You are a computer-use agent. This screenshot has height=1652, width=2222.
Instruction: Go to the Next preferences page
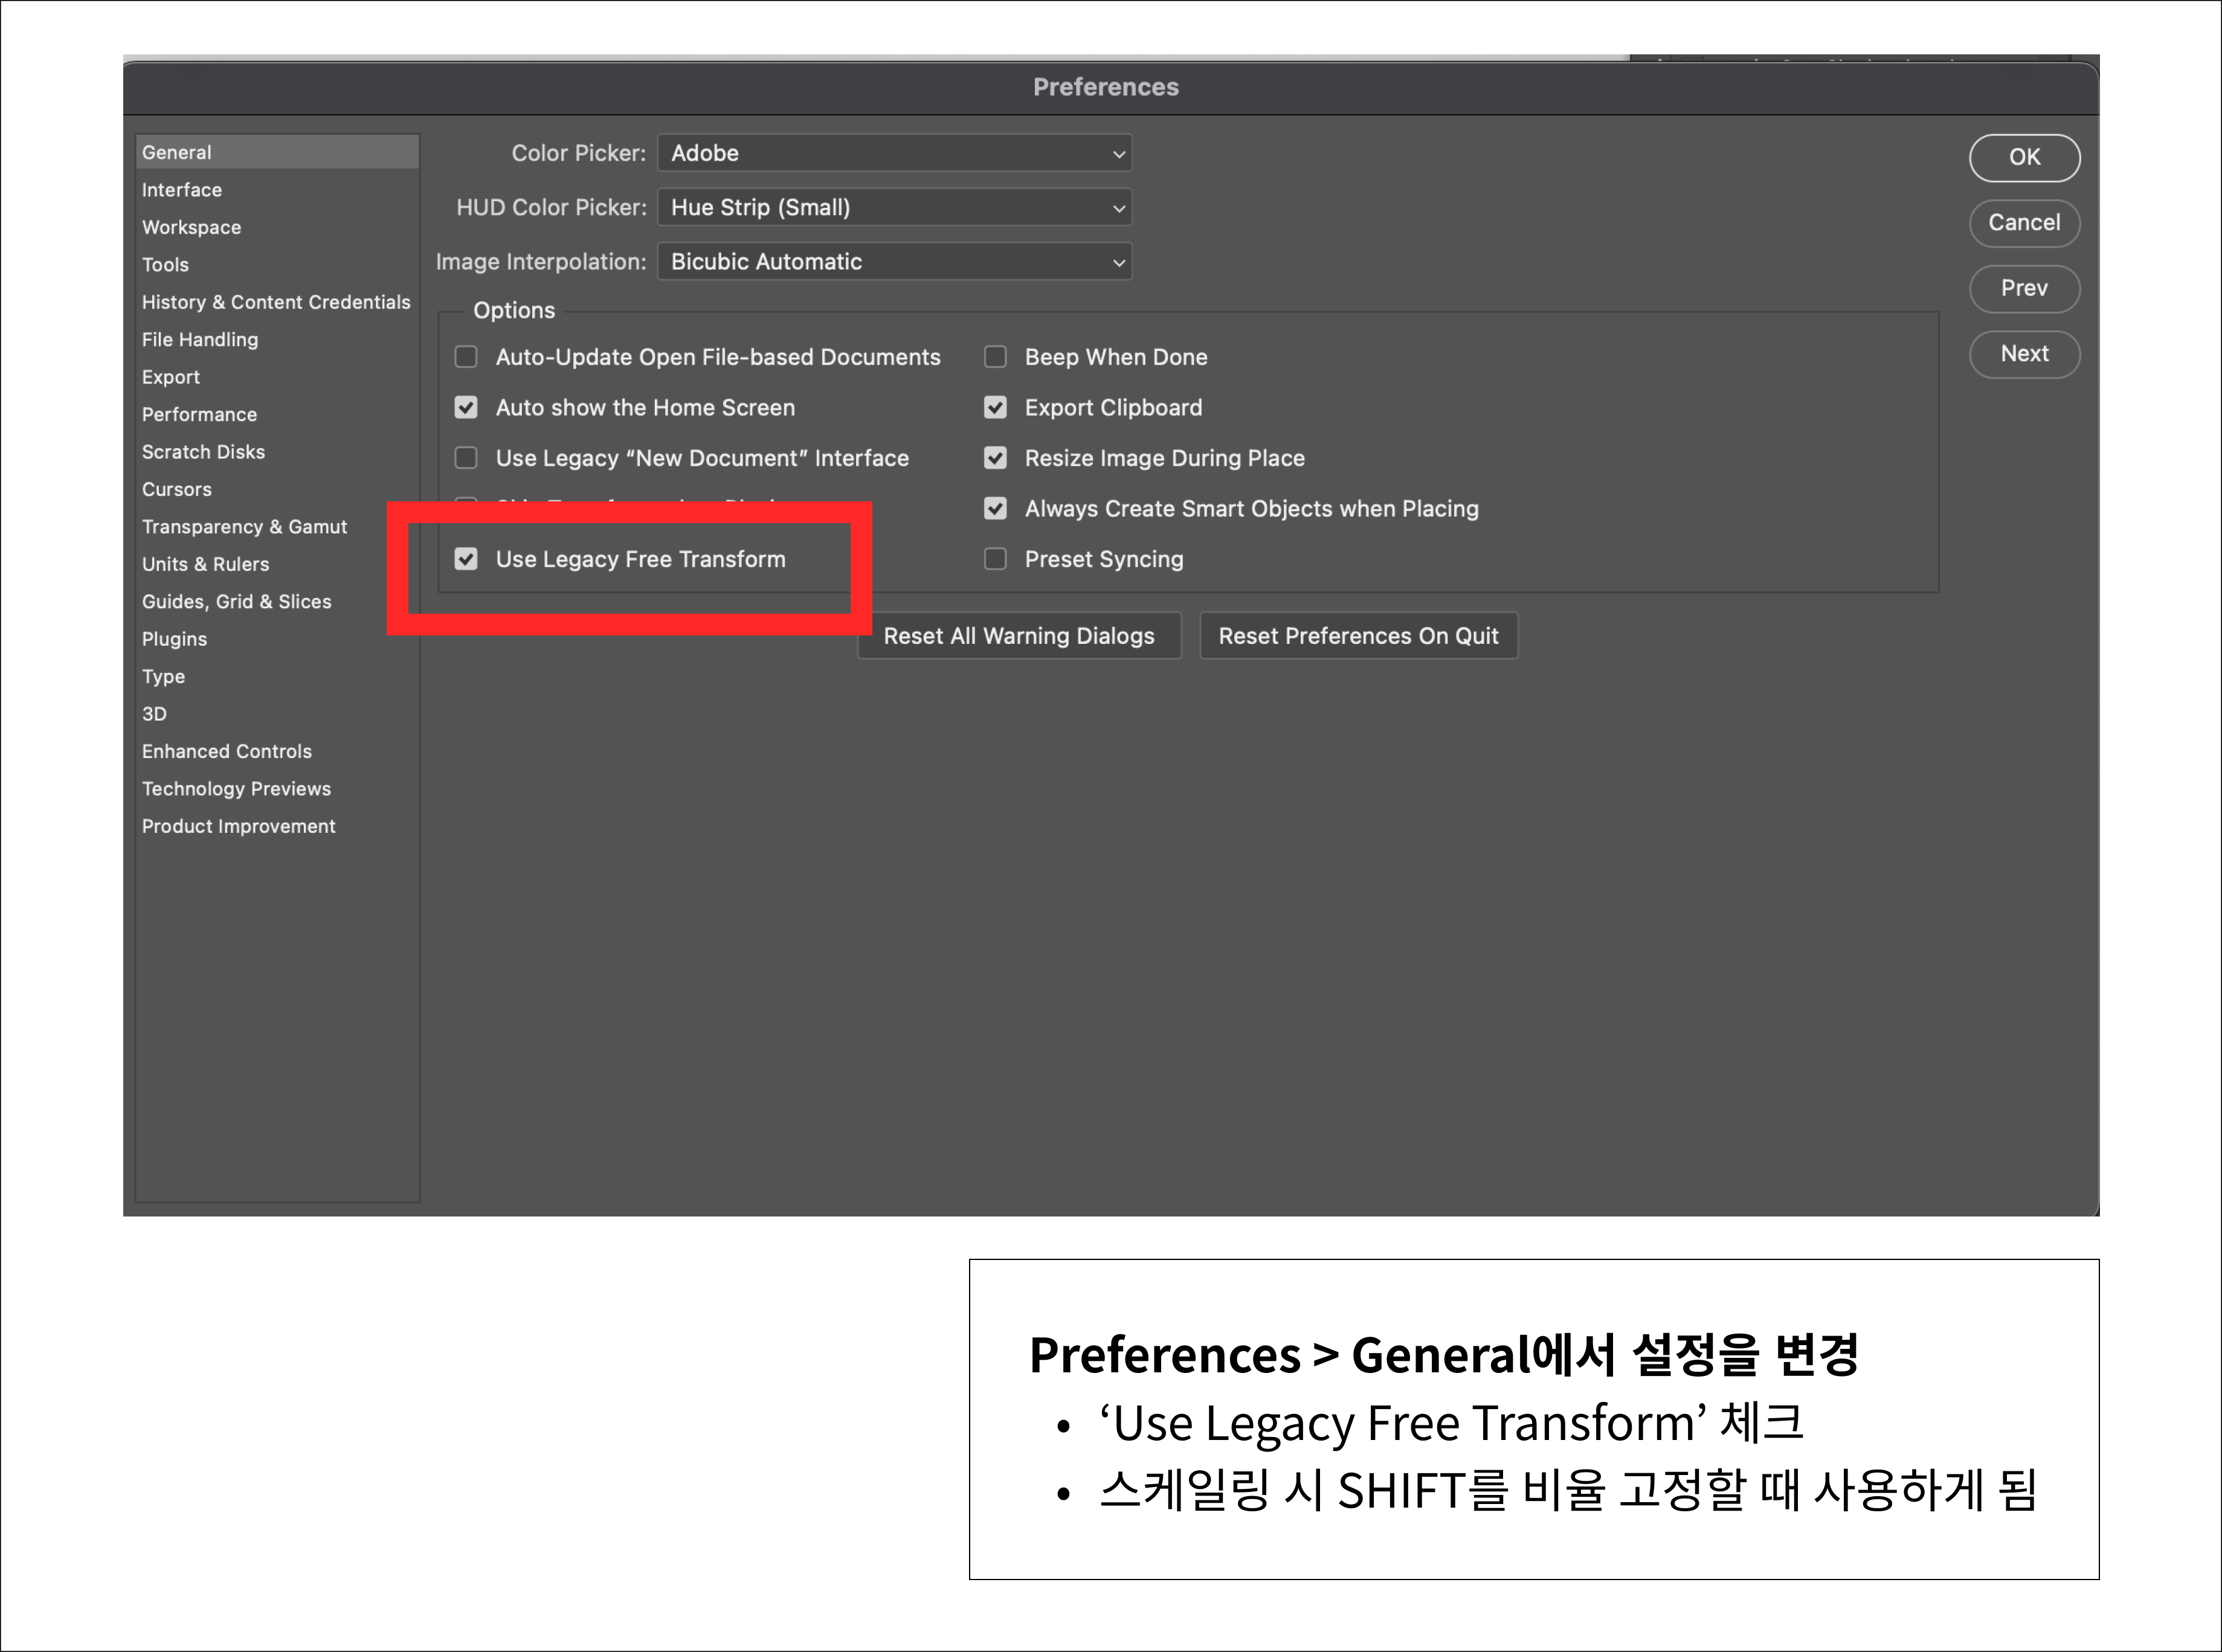click(2024, 354)
